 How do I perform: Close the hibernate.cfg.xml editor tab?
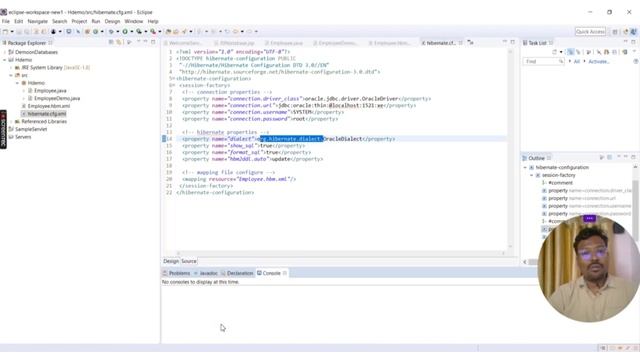(x=460, y=42)
